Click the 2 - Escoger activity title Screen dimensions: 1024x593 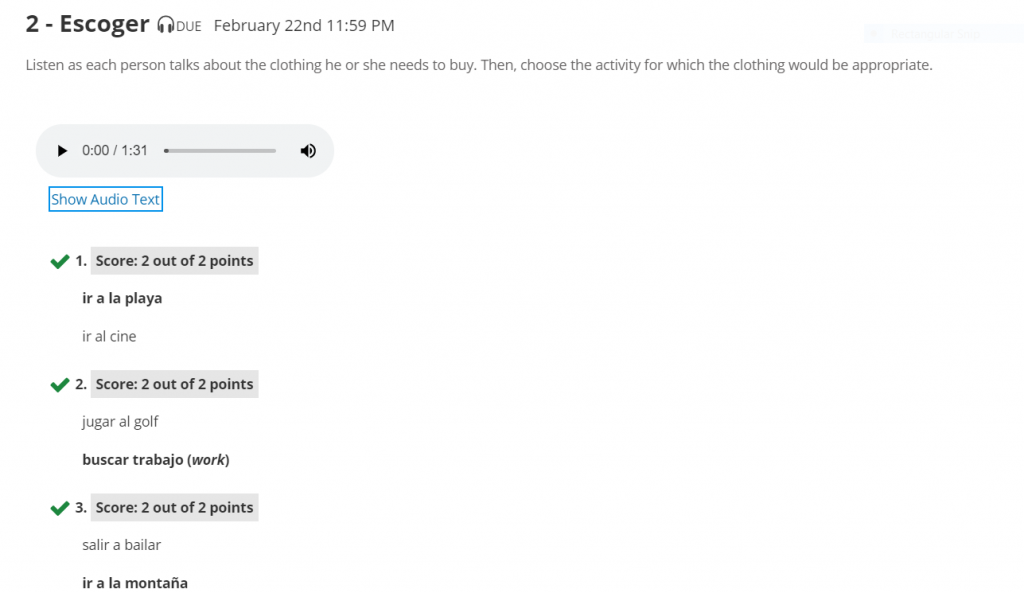88,24
